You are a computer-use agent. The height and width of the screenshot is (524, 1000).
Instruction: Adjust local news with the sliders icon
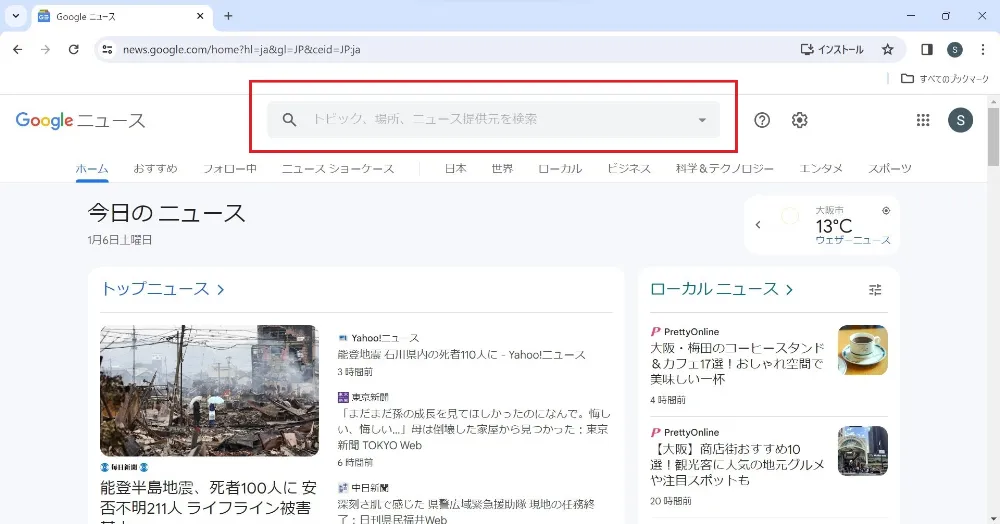pyautogui.click(x=875, y=289)
